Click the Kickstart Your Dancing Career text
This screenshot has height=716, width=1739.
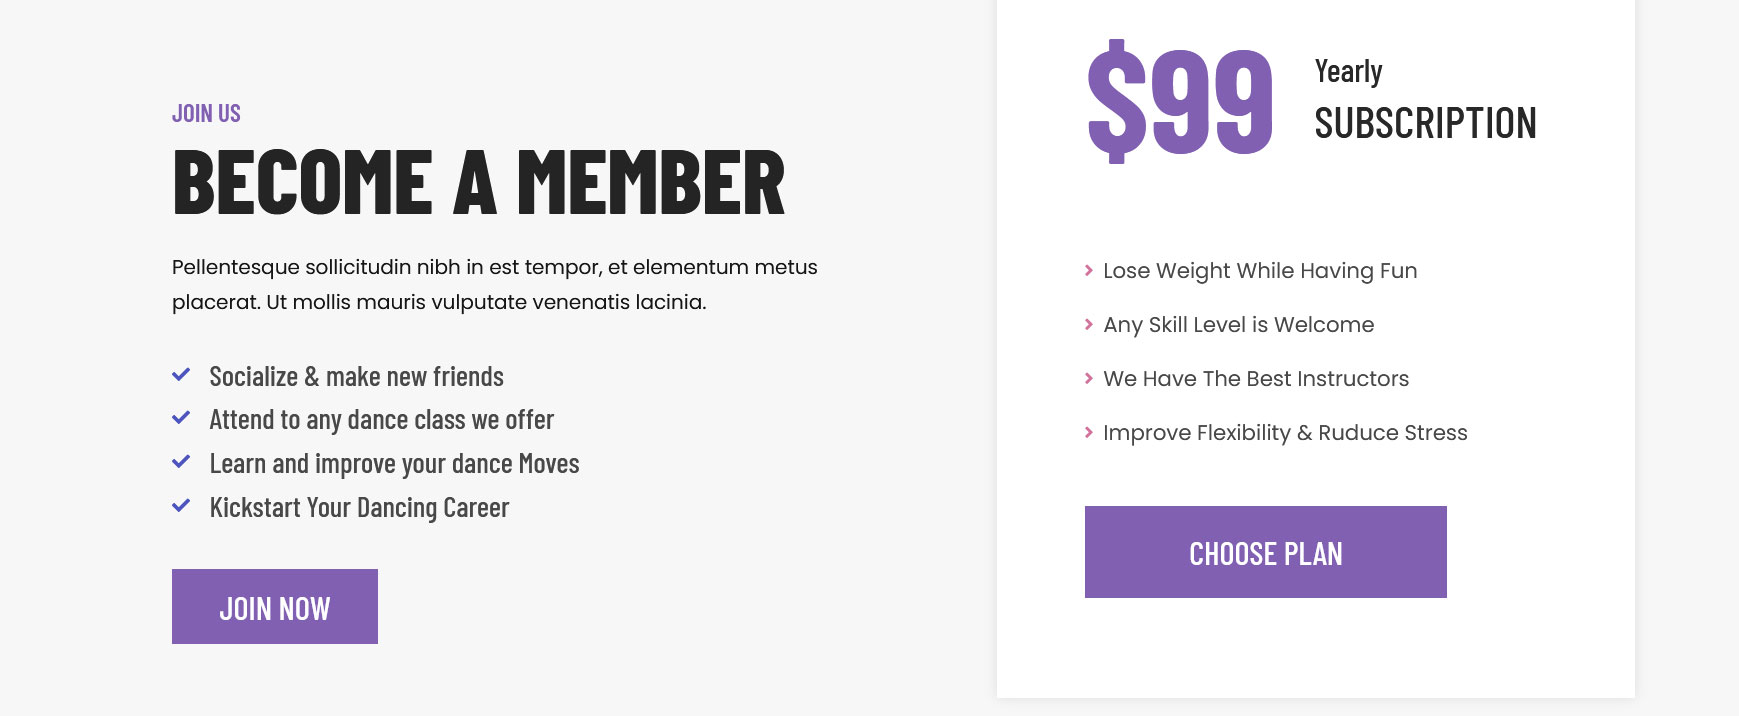point(359,508)
